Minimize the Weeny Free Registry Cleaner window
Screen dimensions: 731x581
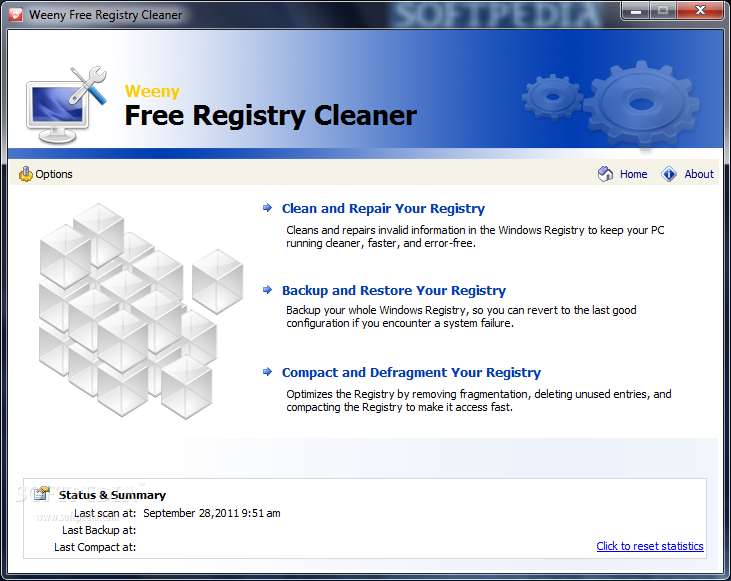pos(636,11)
